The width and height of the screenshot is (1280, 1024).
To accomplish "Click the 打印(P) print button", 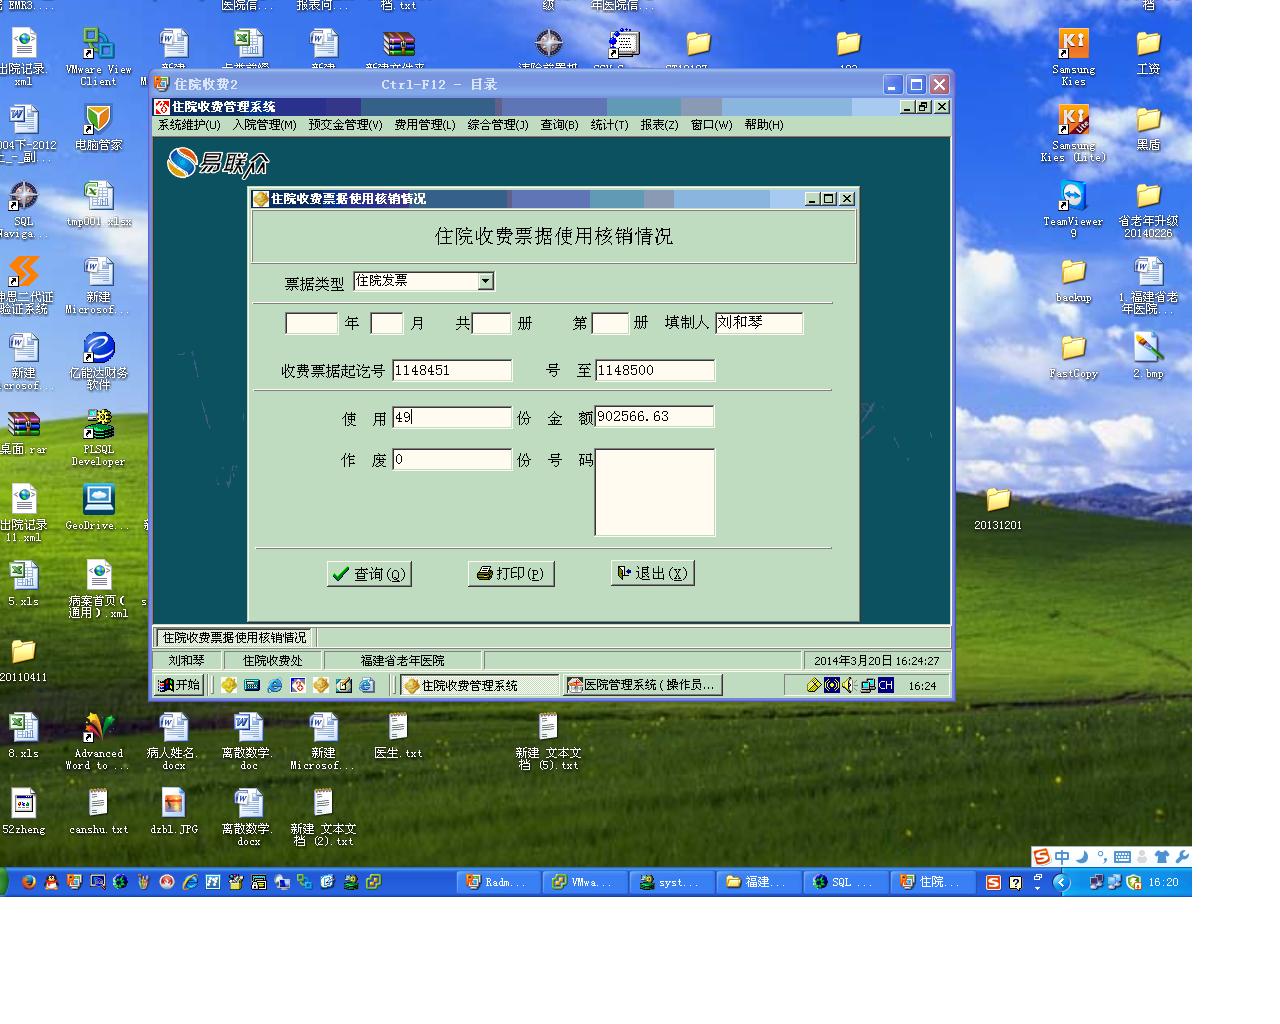I will (x=511, y=574).
